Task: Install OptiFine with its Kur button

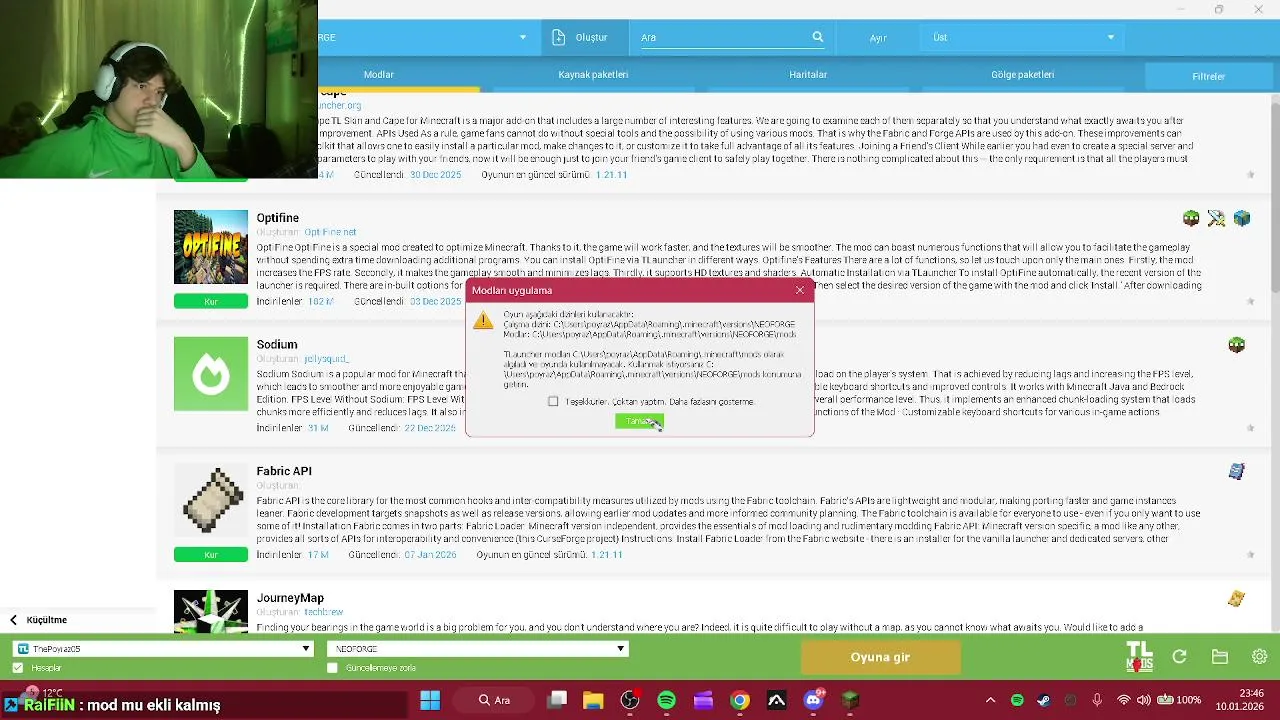Action: click(211, 301)
